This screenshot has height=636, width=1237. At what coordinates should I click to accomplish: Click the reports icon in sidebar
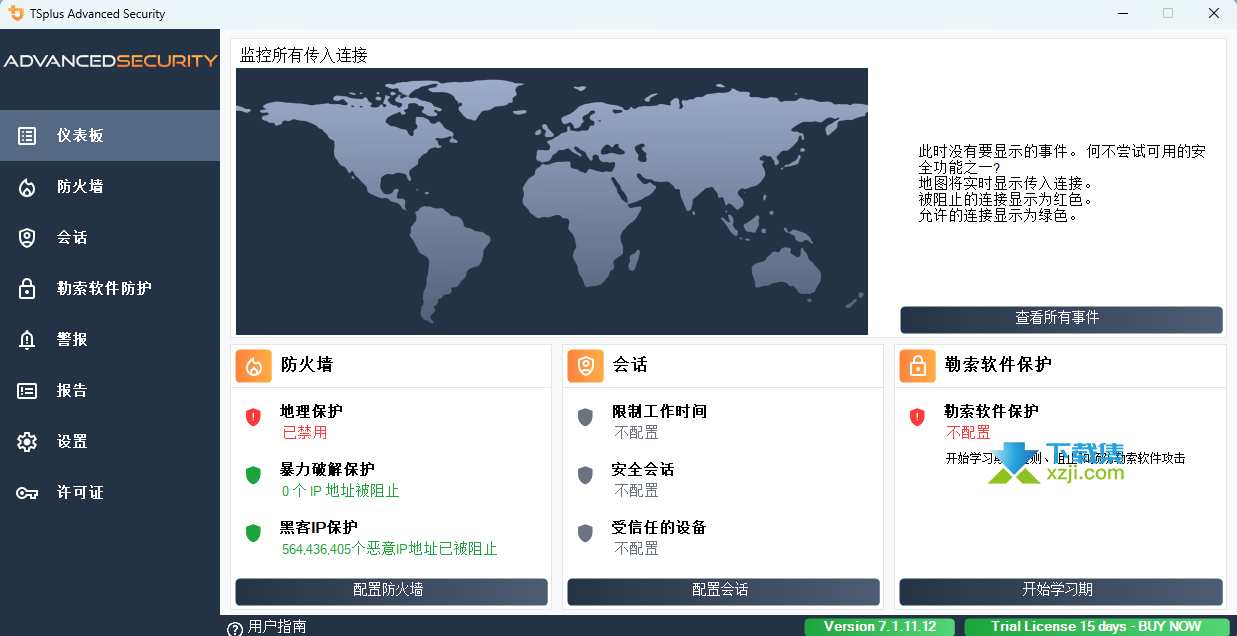click(x=27, y=391)
